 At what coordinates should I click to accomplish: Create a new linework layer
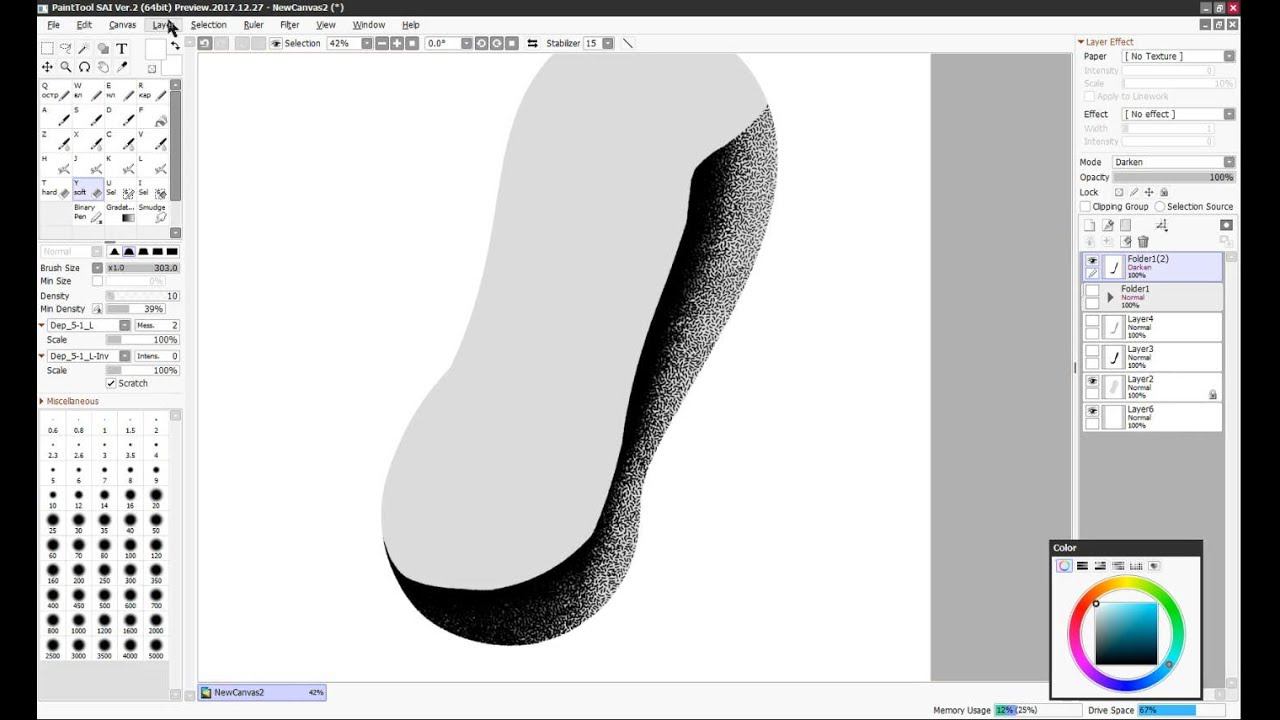tap(1108, 225)
